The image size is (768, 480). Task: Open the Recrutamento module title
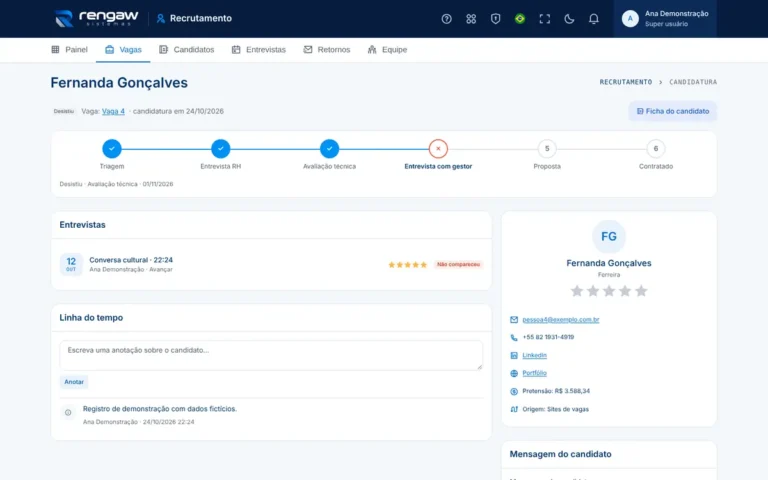(194, 19)
